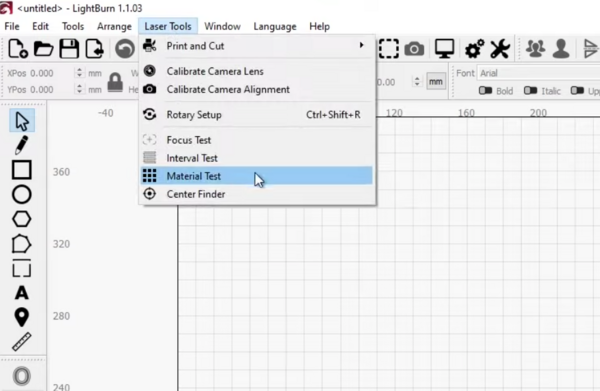Click the camera capture toolbar icon
The height and width of the screenshot is (391, 600).
(x=414, y=49)
